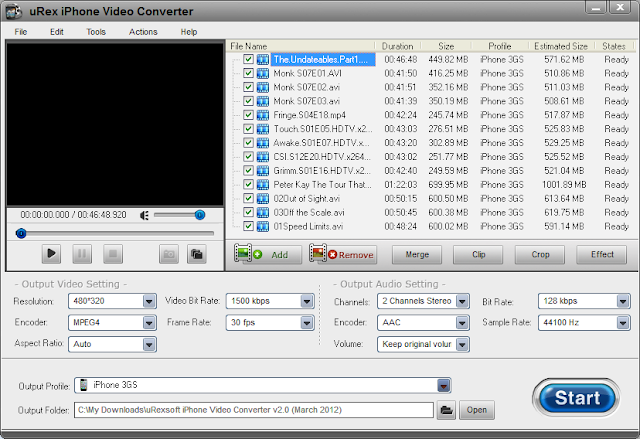Uncheck The.Undateables.Part1 file

[248, 59]
